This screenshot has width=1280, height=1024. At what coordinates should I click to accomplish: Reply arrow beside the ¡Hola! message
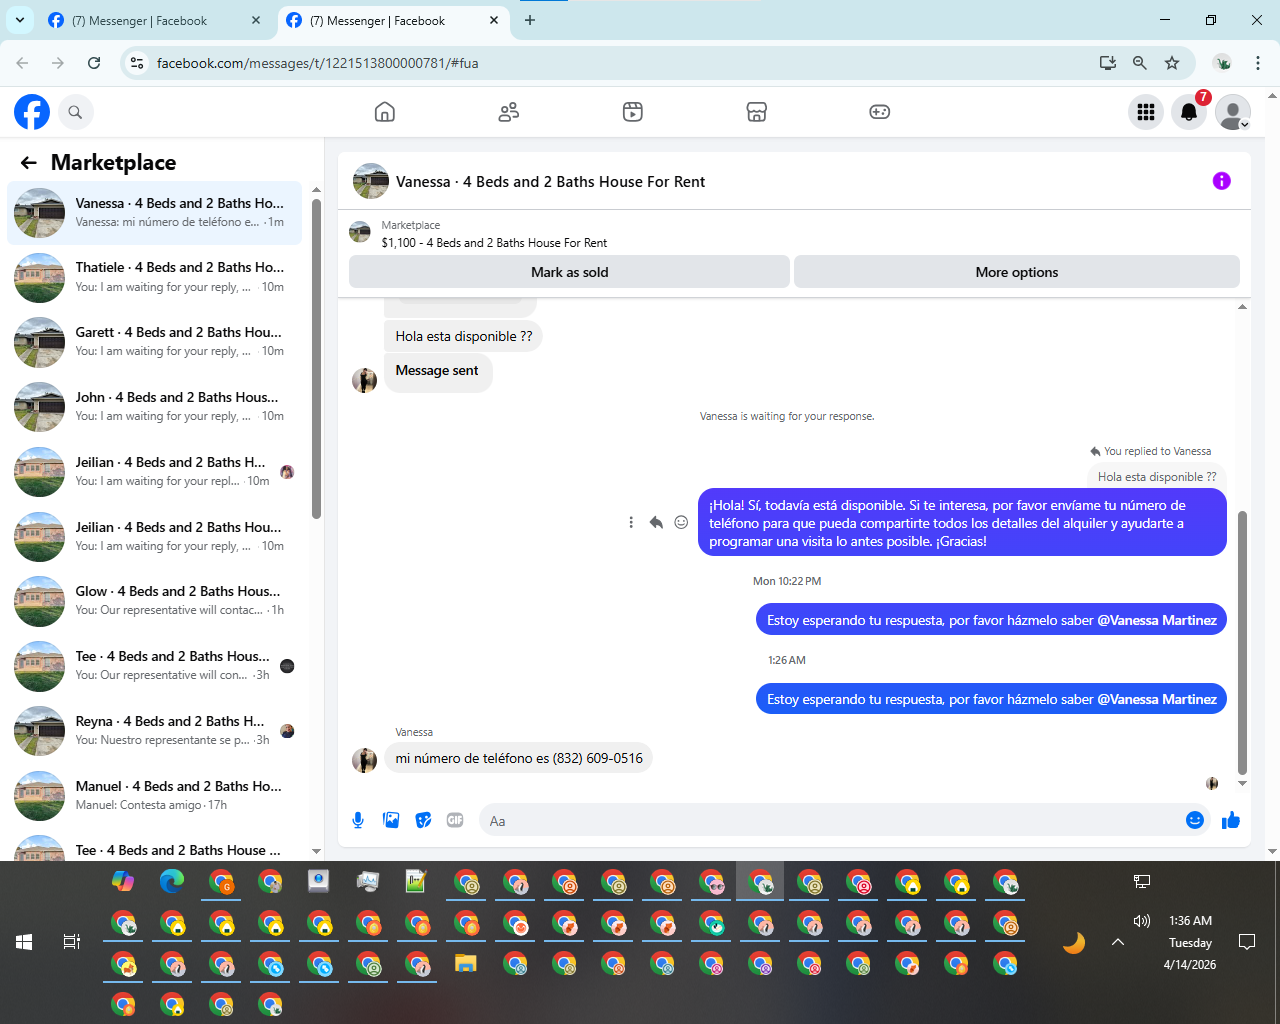tap(656, 522)
